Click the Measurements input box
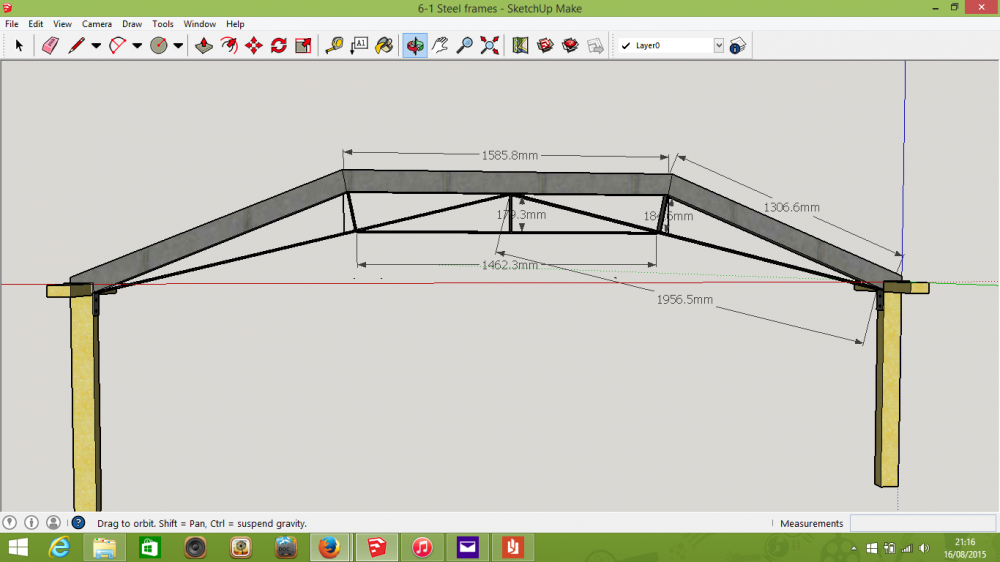Viewport: 1000px width, 562px height. tap(923, 523)
